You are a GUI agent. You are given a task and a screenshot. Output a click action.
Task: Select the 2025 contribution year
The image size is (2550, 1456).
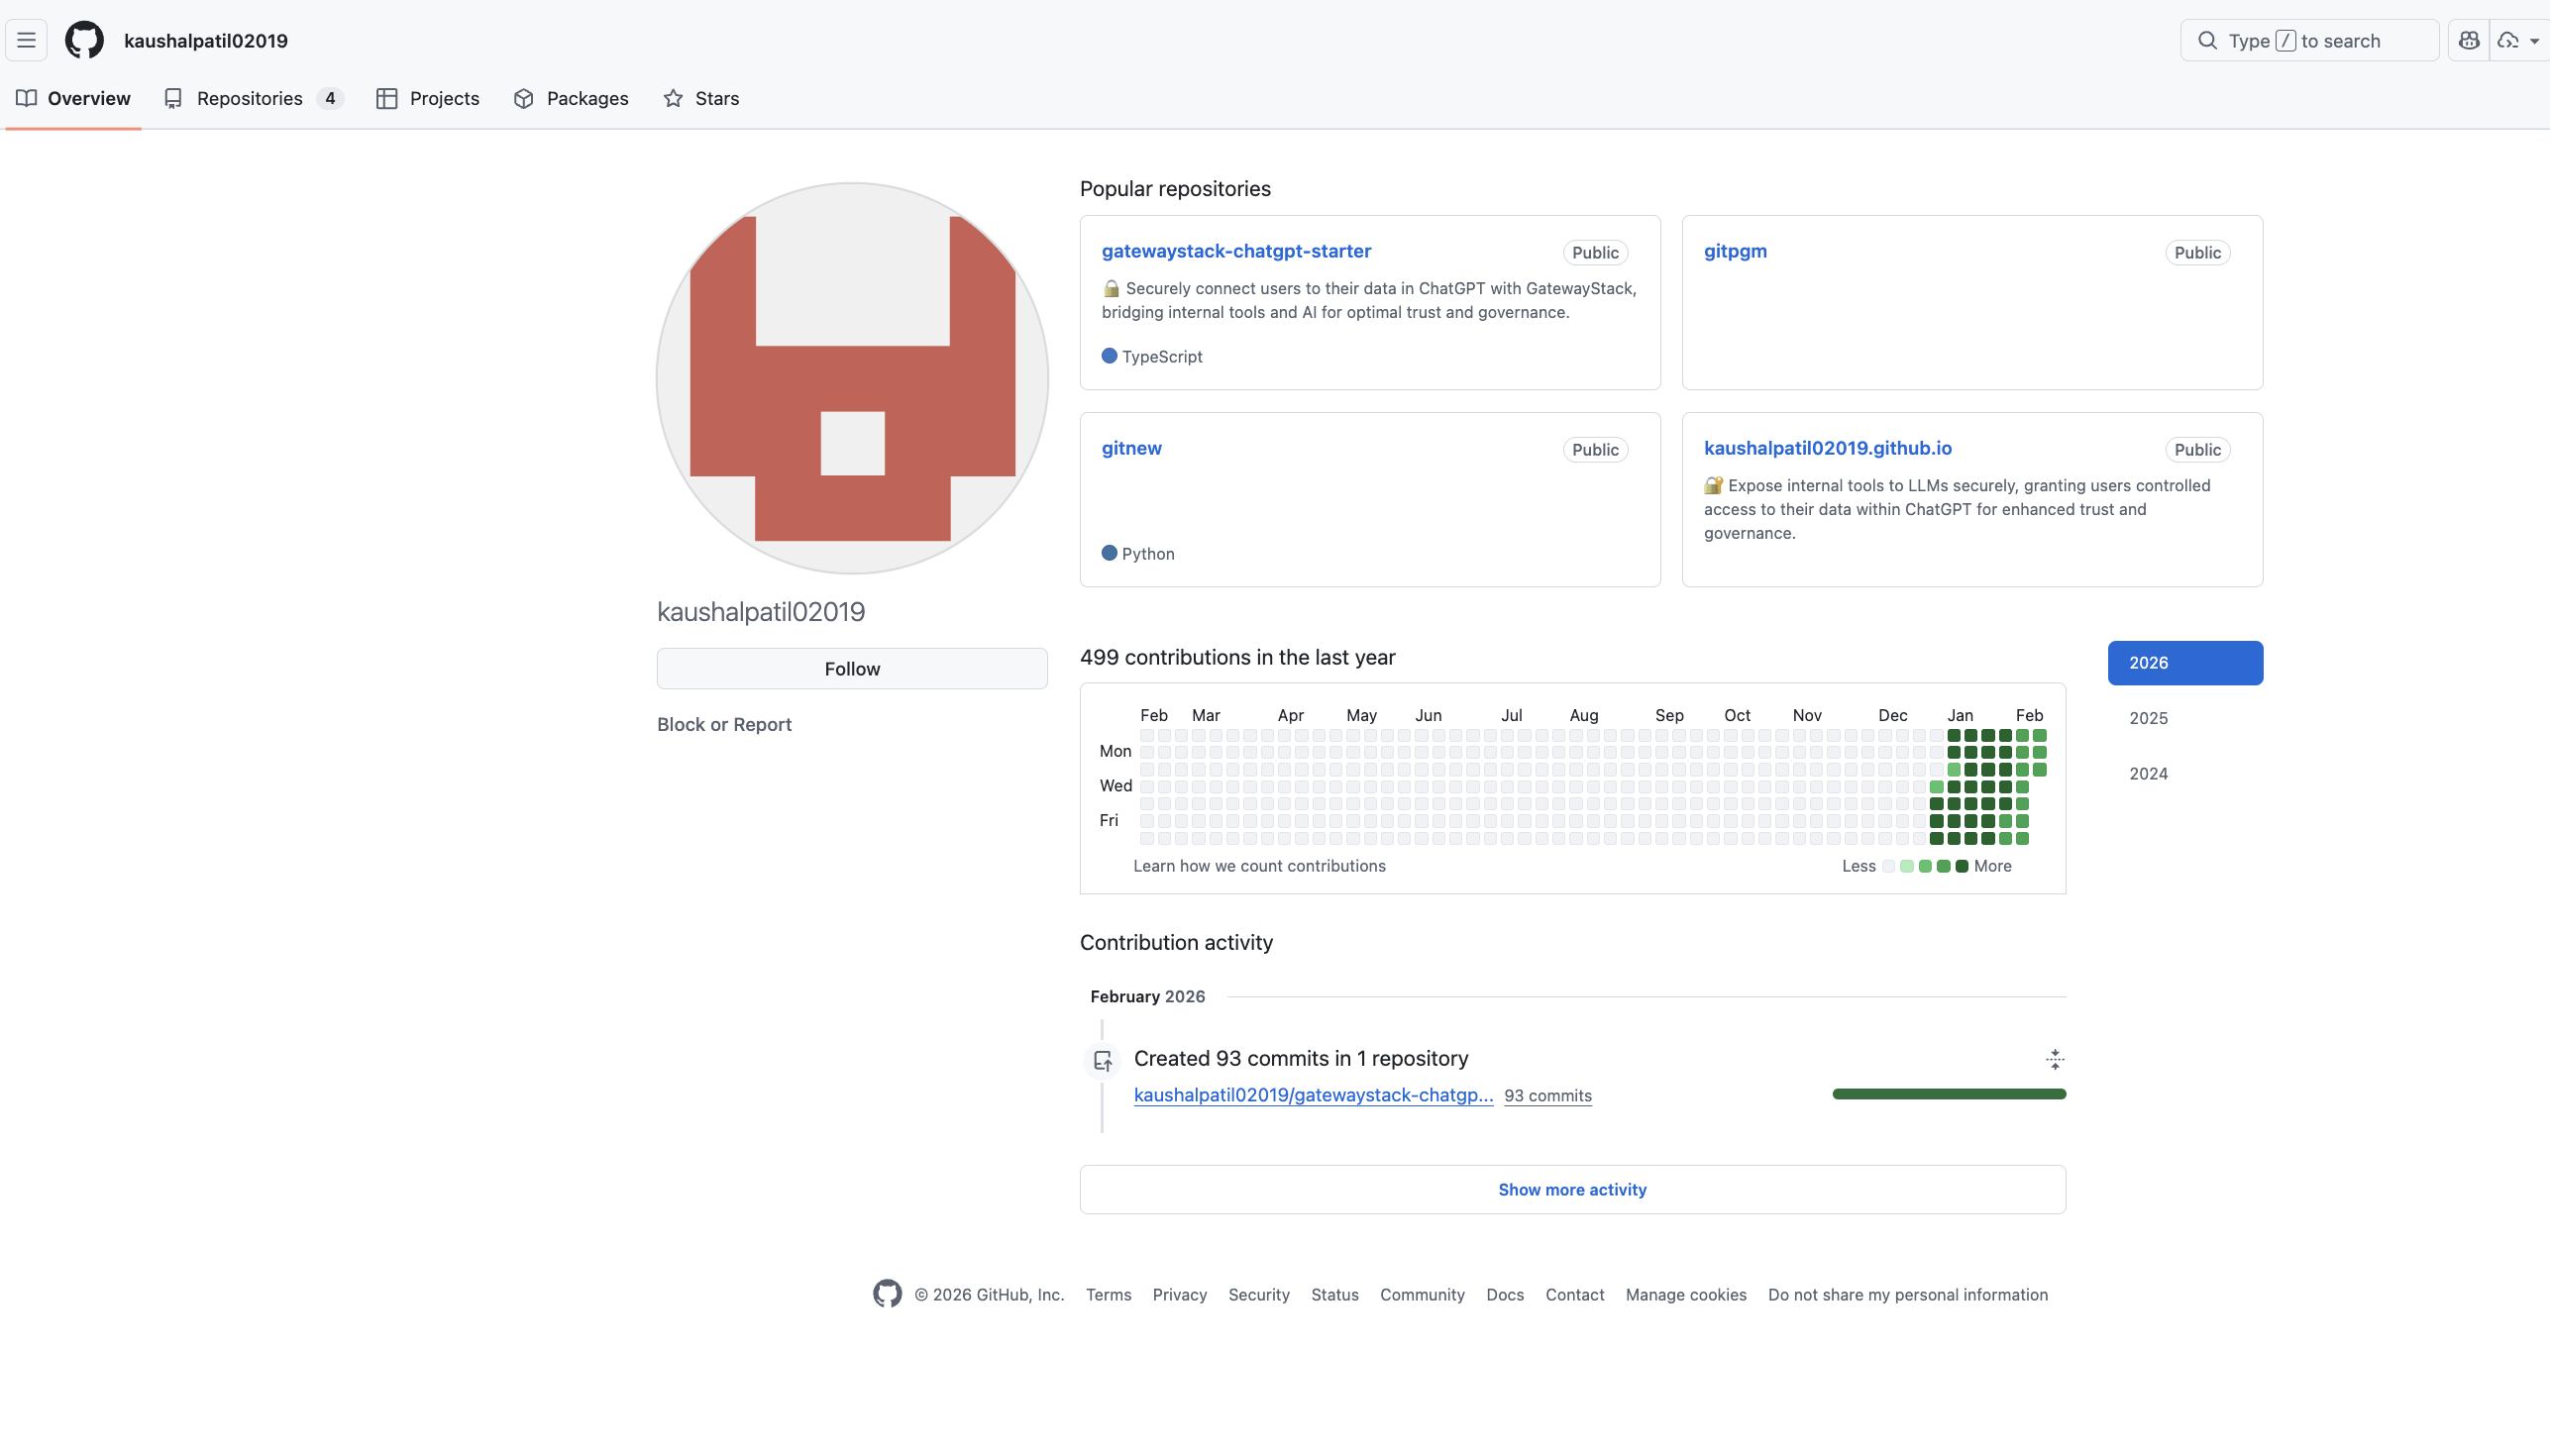pos(2148,718)
